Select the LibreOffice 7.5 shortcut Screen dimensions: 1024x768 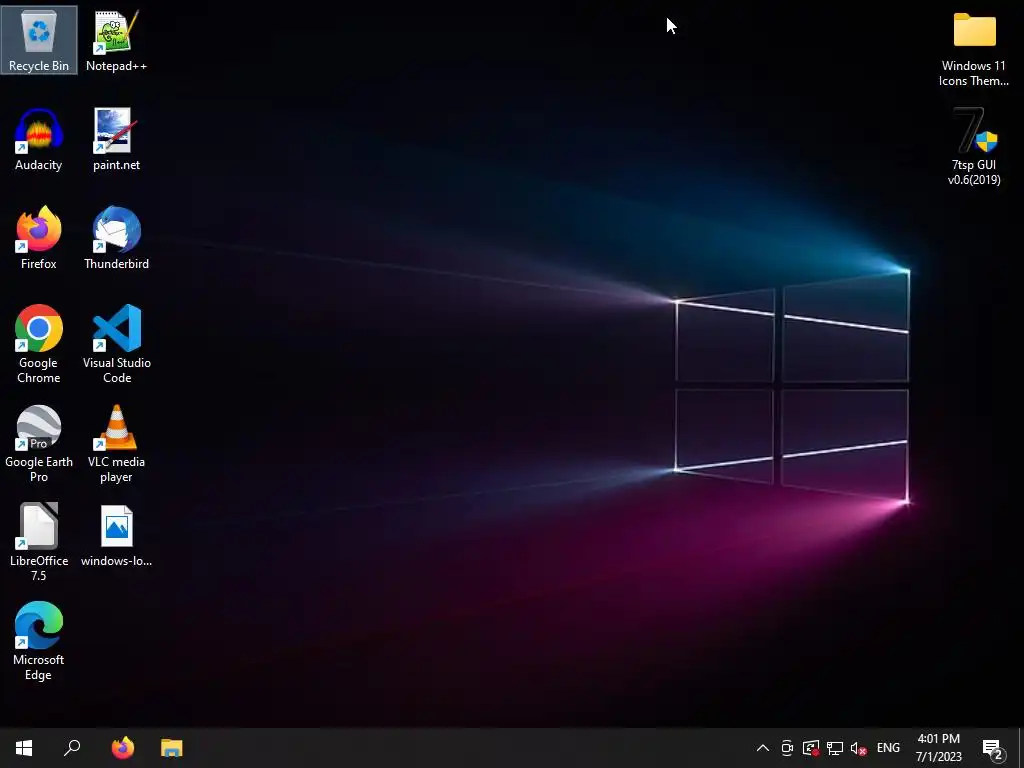[x=39, y=541]
